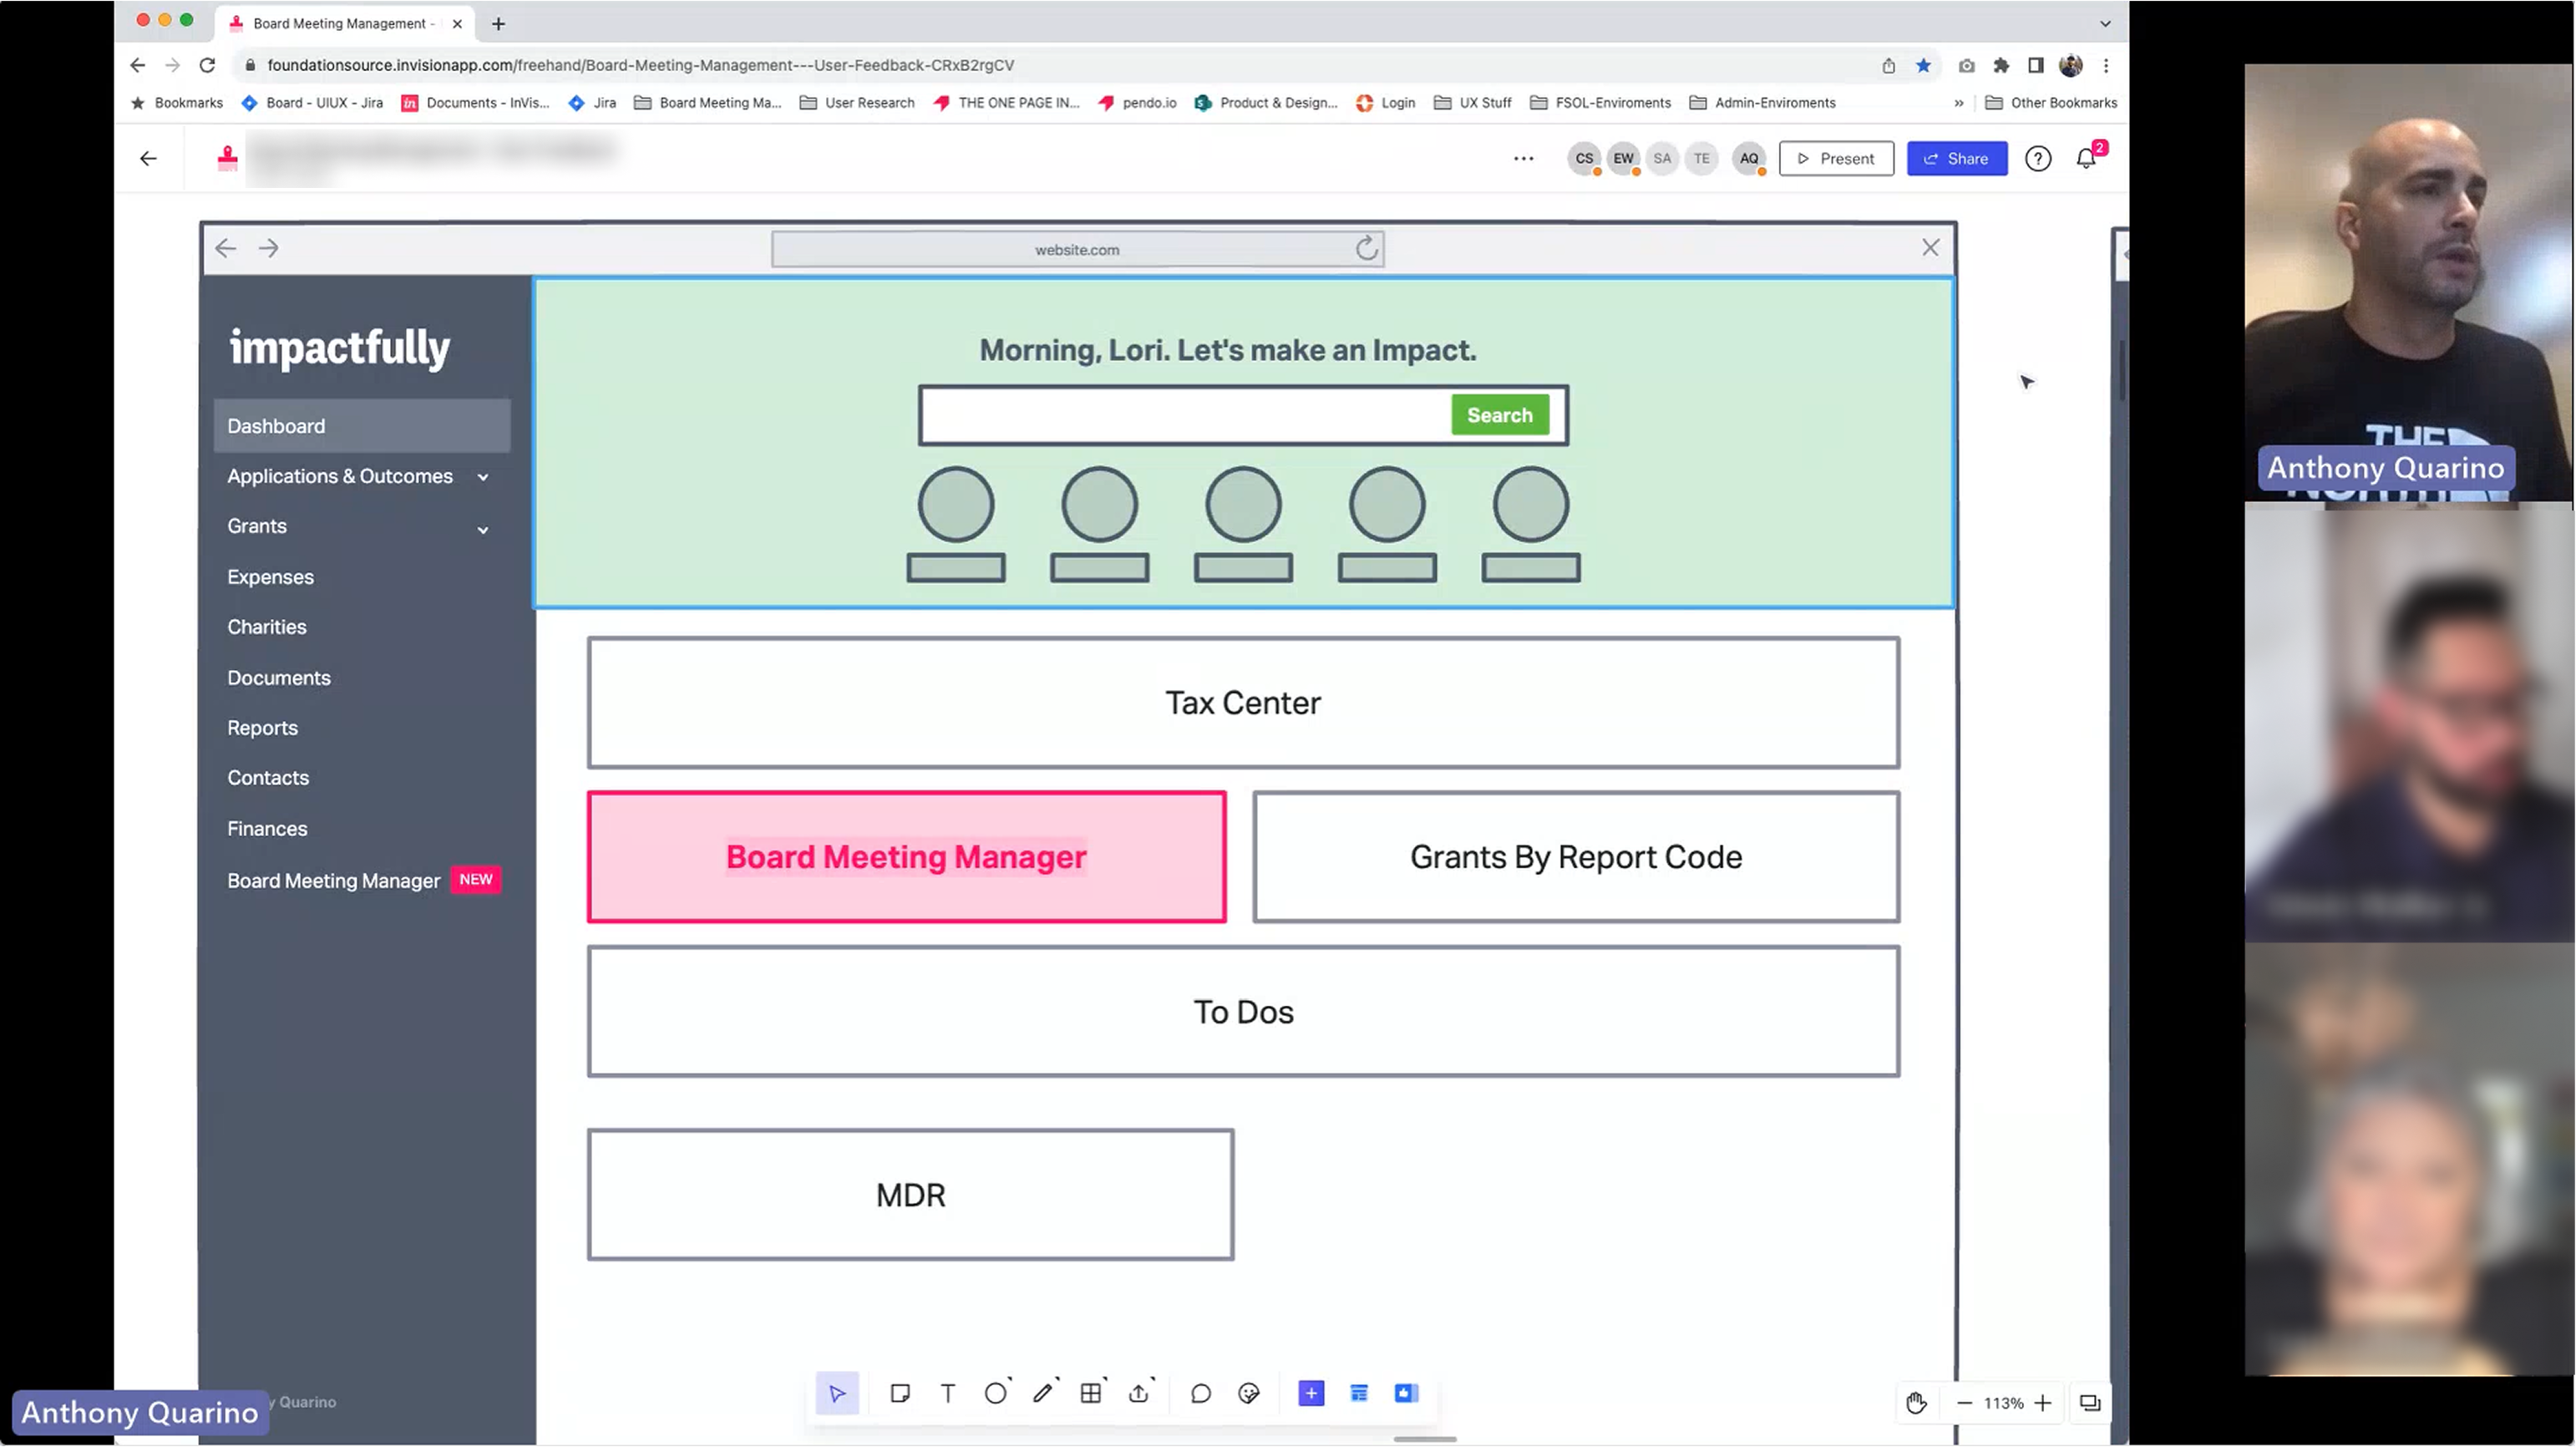This screenshot has width=2576, height=1447.
Task: Open Board Meeting Manager sidebar item
Action: pos(333,881)
